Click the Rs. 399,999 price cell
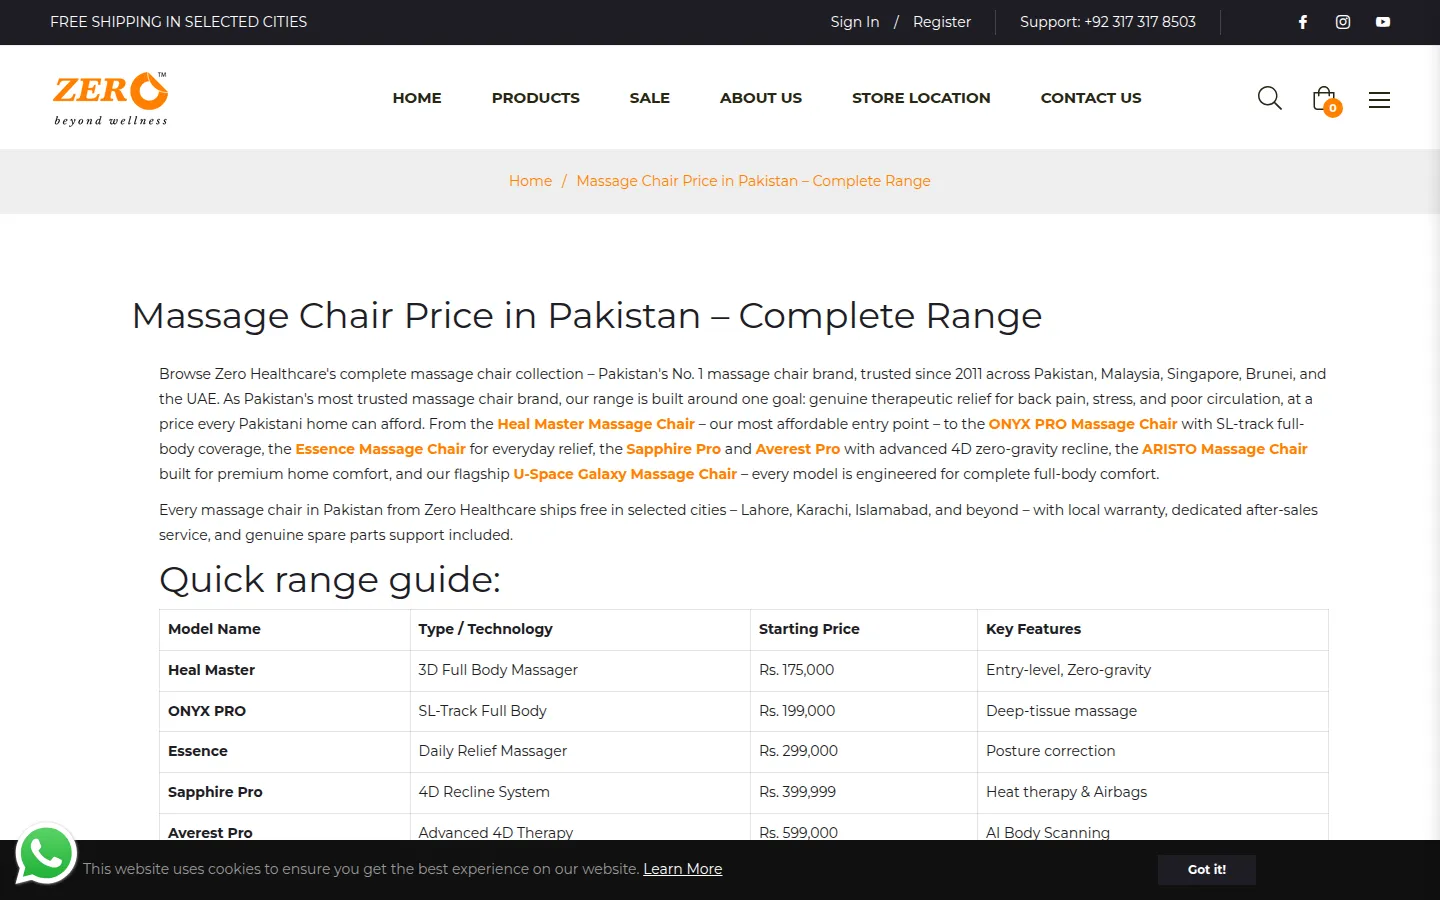 [x=864, y=793]
